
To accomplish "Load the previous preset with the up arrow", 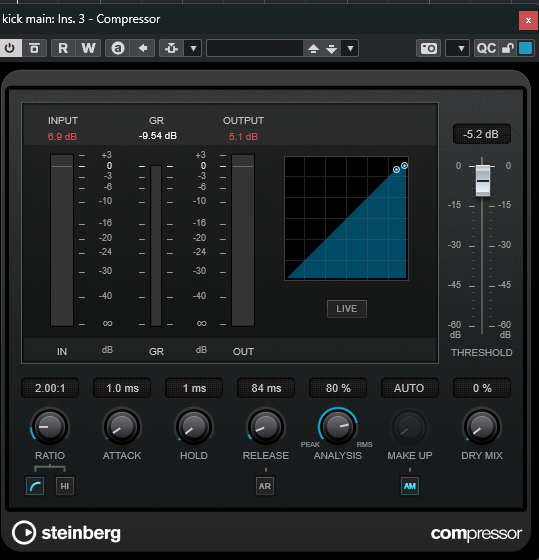I will (314, 49).
